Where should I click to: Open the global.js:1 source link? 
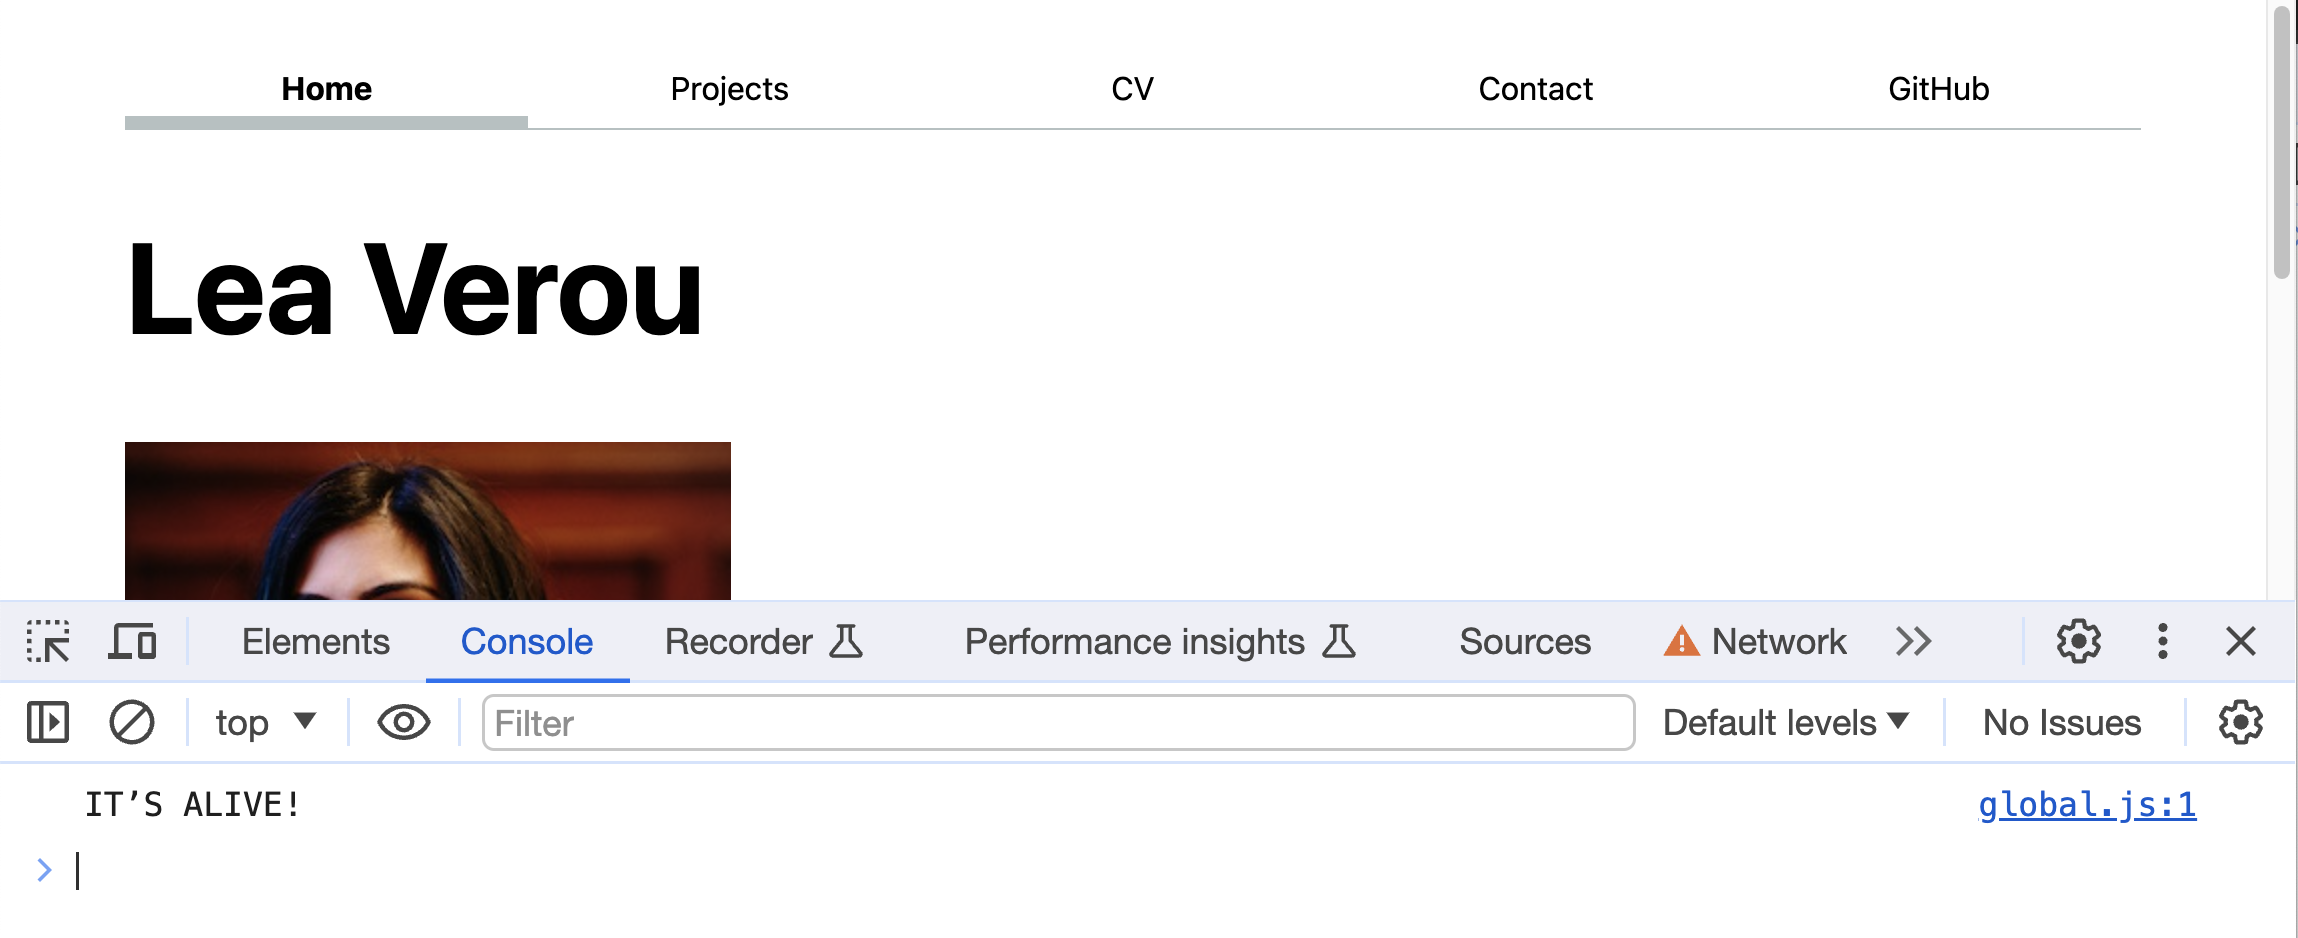coord(2087,805)
